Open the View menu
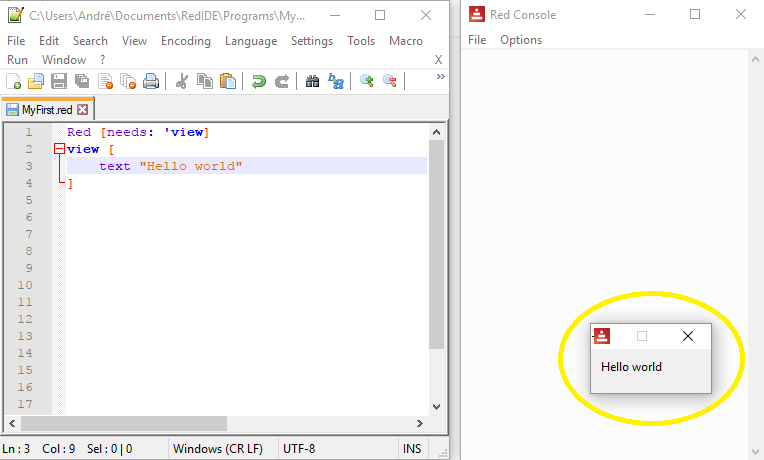This screenshot has width=764, height=460. [134, 41]
